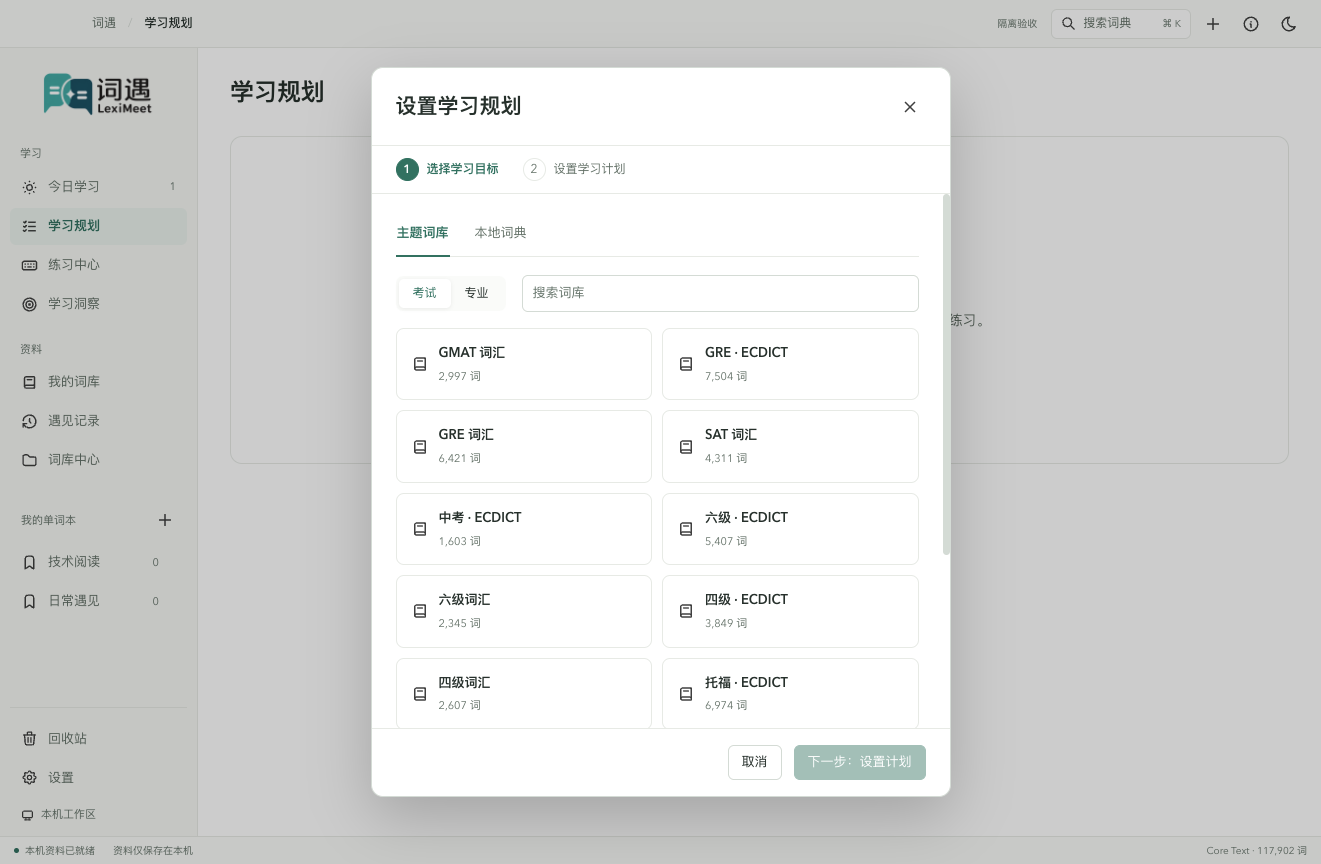
Task: Click the 学习洞察 target icon
Action: (29, 304)
